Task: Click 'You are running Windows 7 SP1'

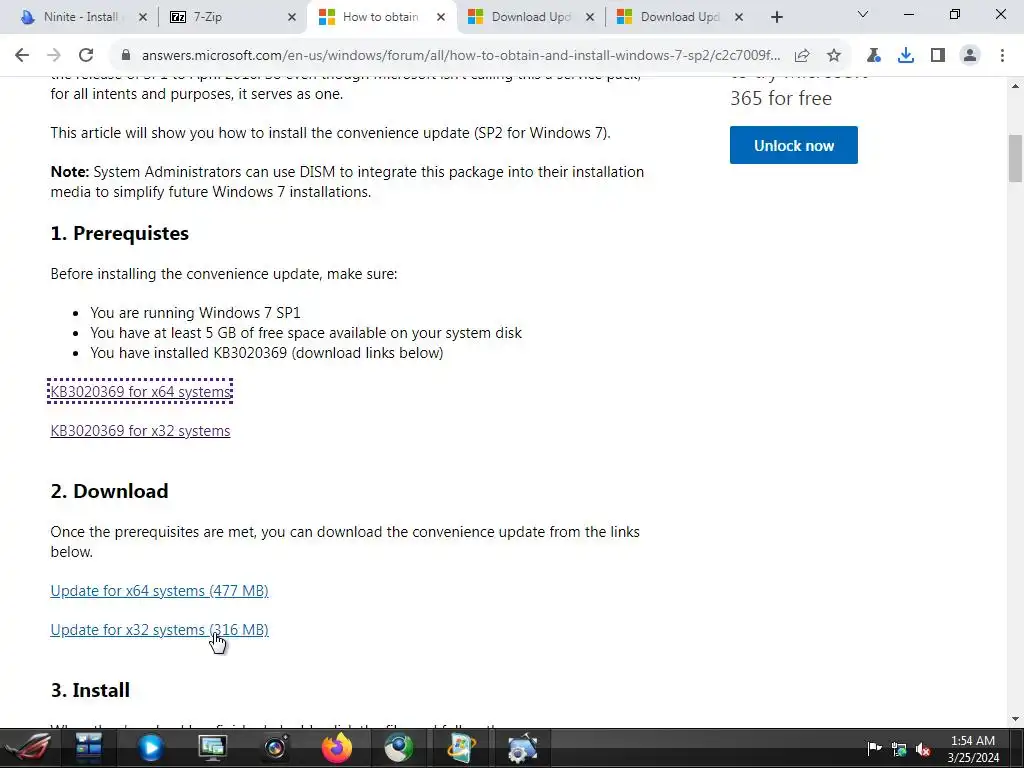Action: [x=195, y=313]
